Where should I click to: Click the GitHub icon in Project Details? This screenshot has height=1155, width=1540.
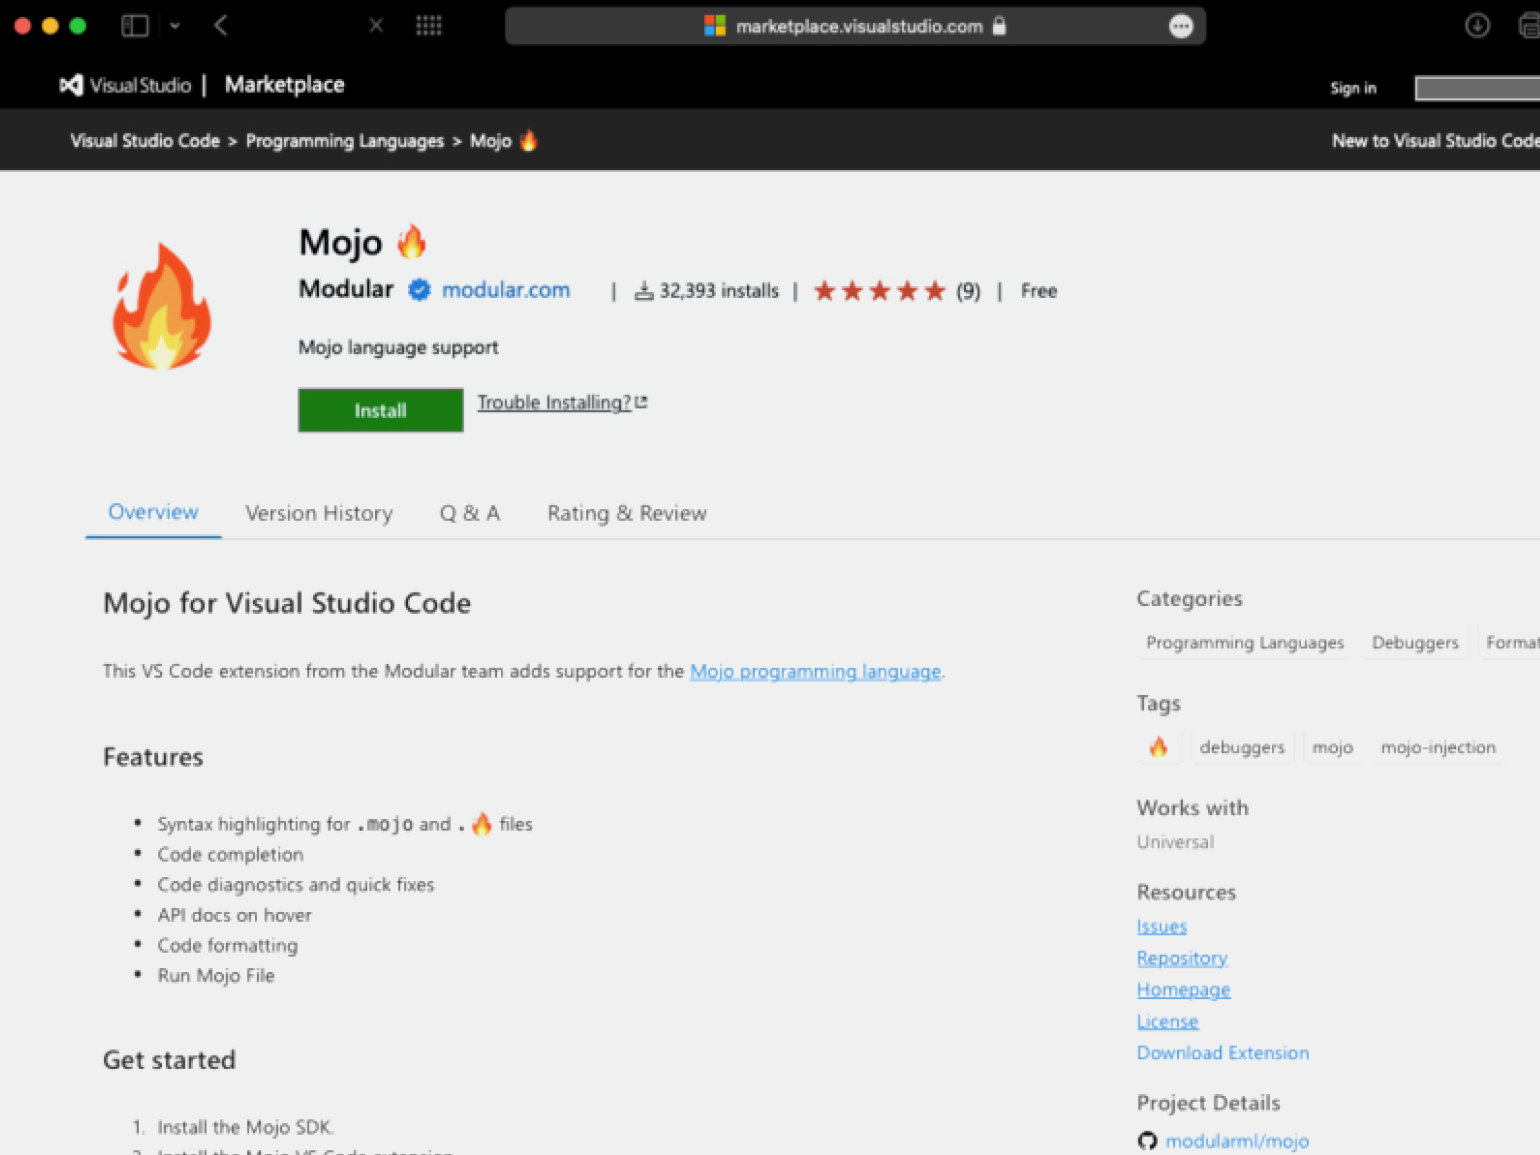click(1147, 1141)
